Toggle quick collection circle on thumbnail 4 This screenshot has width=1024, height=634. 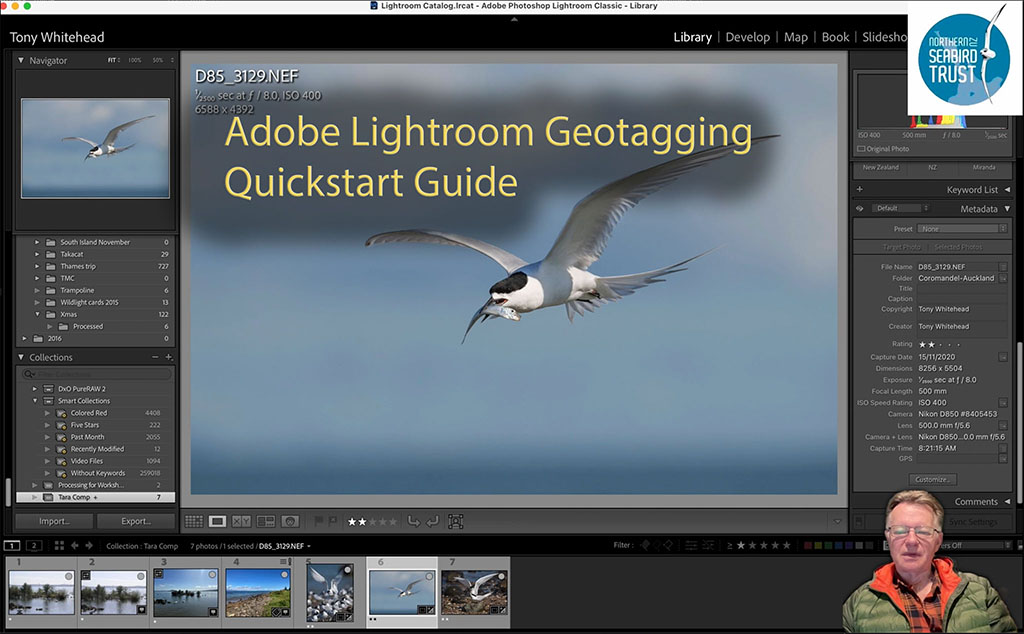point(284,575)
